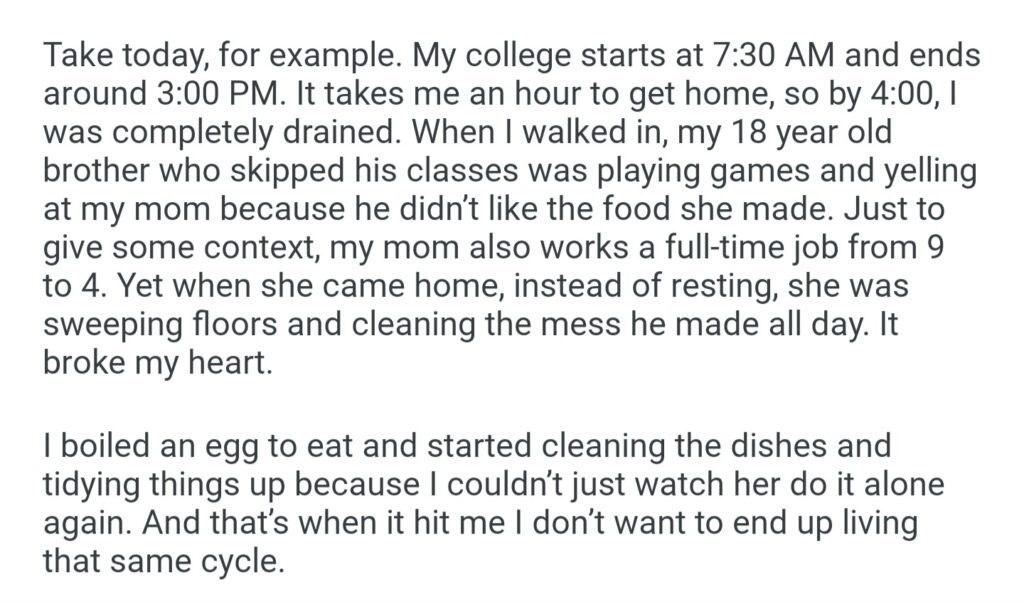Click the phrase 'full-time job'
Image resolution: width=1024 pixels, height=602 pixels.
750,247
